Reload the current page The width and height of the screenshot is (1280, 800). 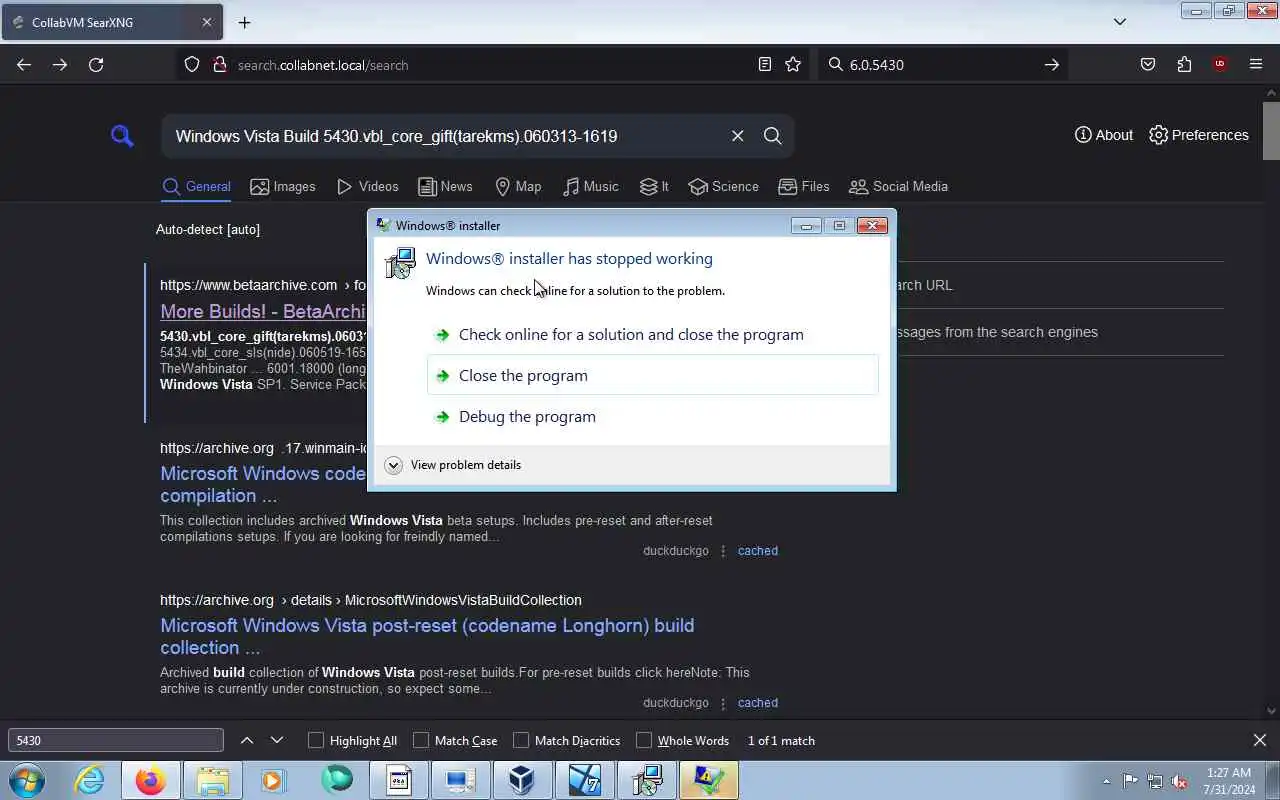click(96, 64)
